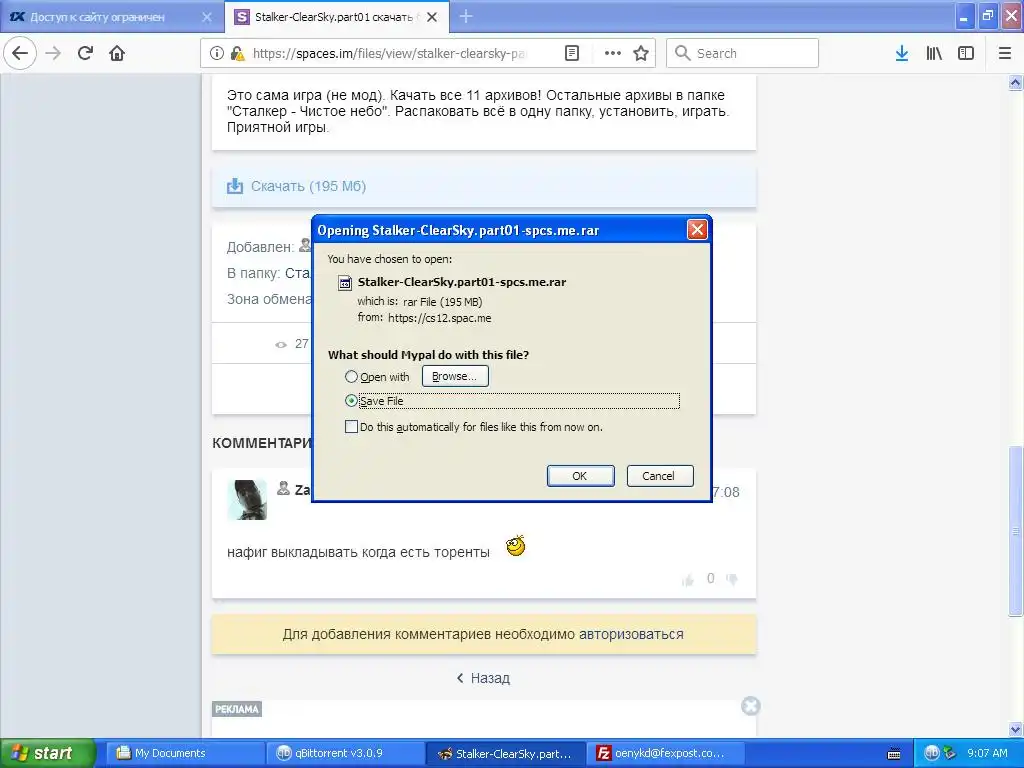Click the download icon beside Скачать
The height and width of the screenshot is (768, 1024).
click(234, 186)
